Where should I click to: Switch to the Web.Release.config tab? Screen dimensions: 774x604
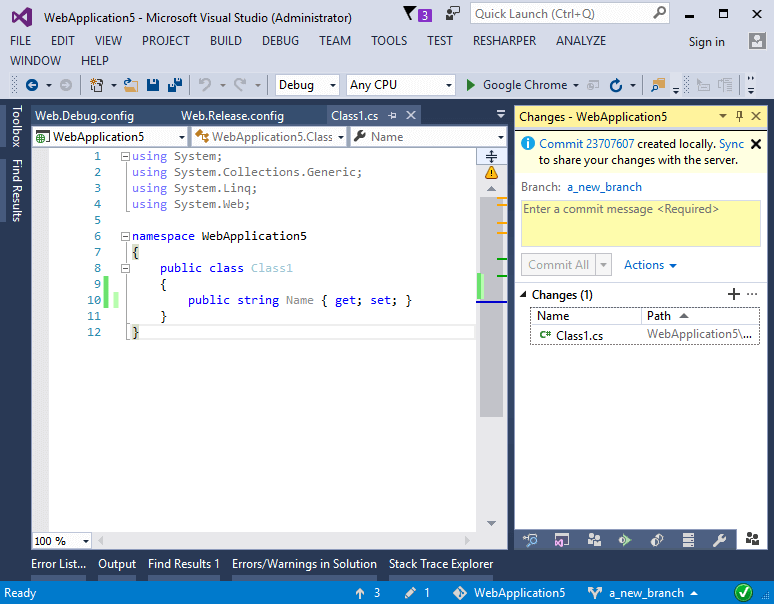coord(232,116)
